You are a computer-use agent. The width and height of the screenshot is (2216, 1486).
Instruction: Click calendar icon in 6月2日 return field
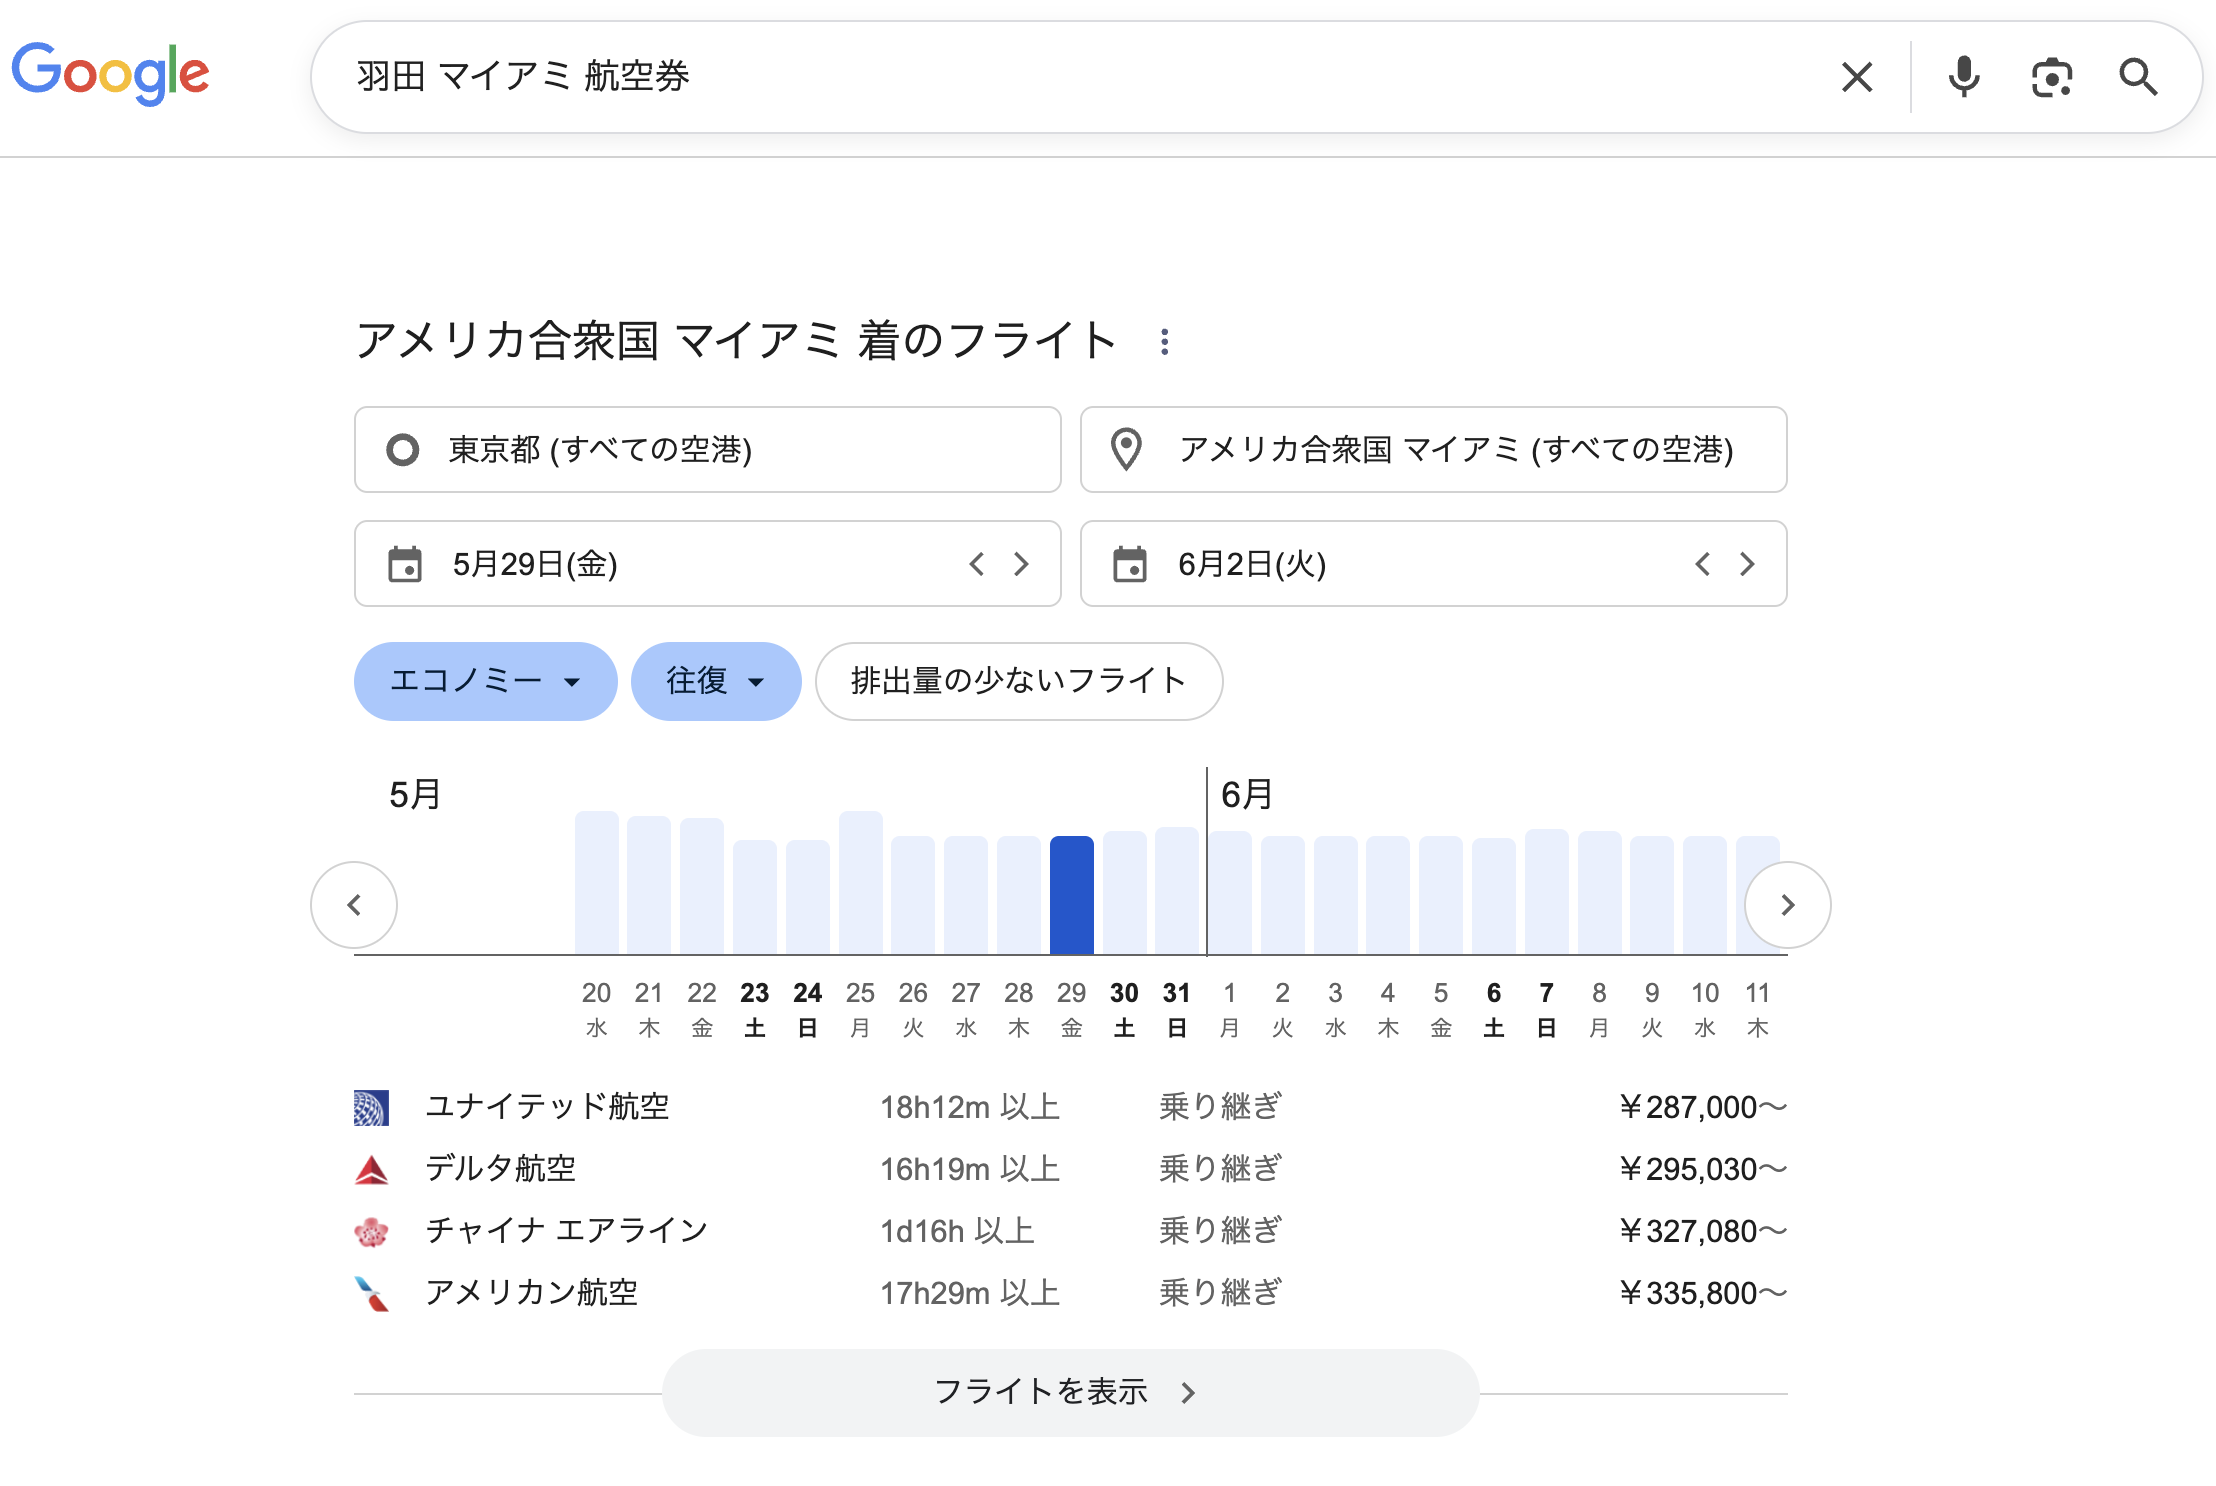click(1130, 564)
